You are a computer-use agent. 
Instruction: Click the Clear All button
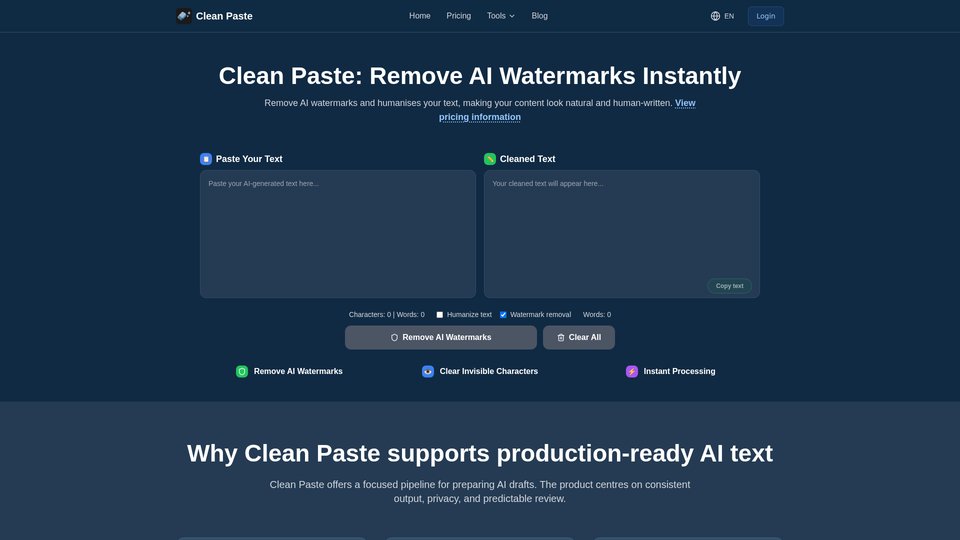[x=579, y=337]
